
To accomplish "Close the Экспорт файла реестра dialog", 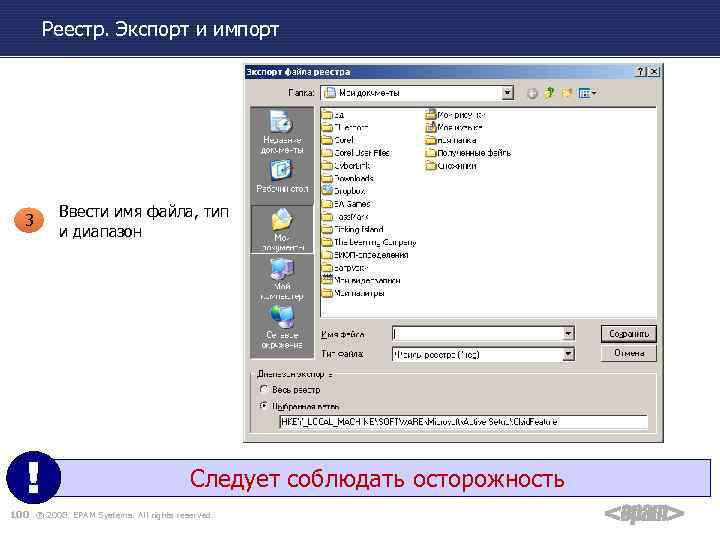I will coord(654,72).
